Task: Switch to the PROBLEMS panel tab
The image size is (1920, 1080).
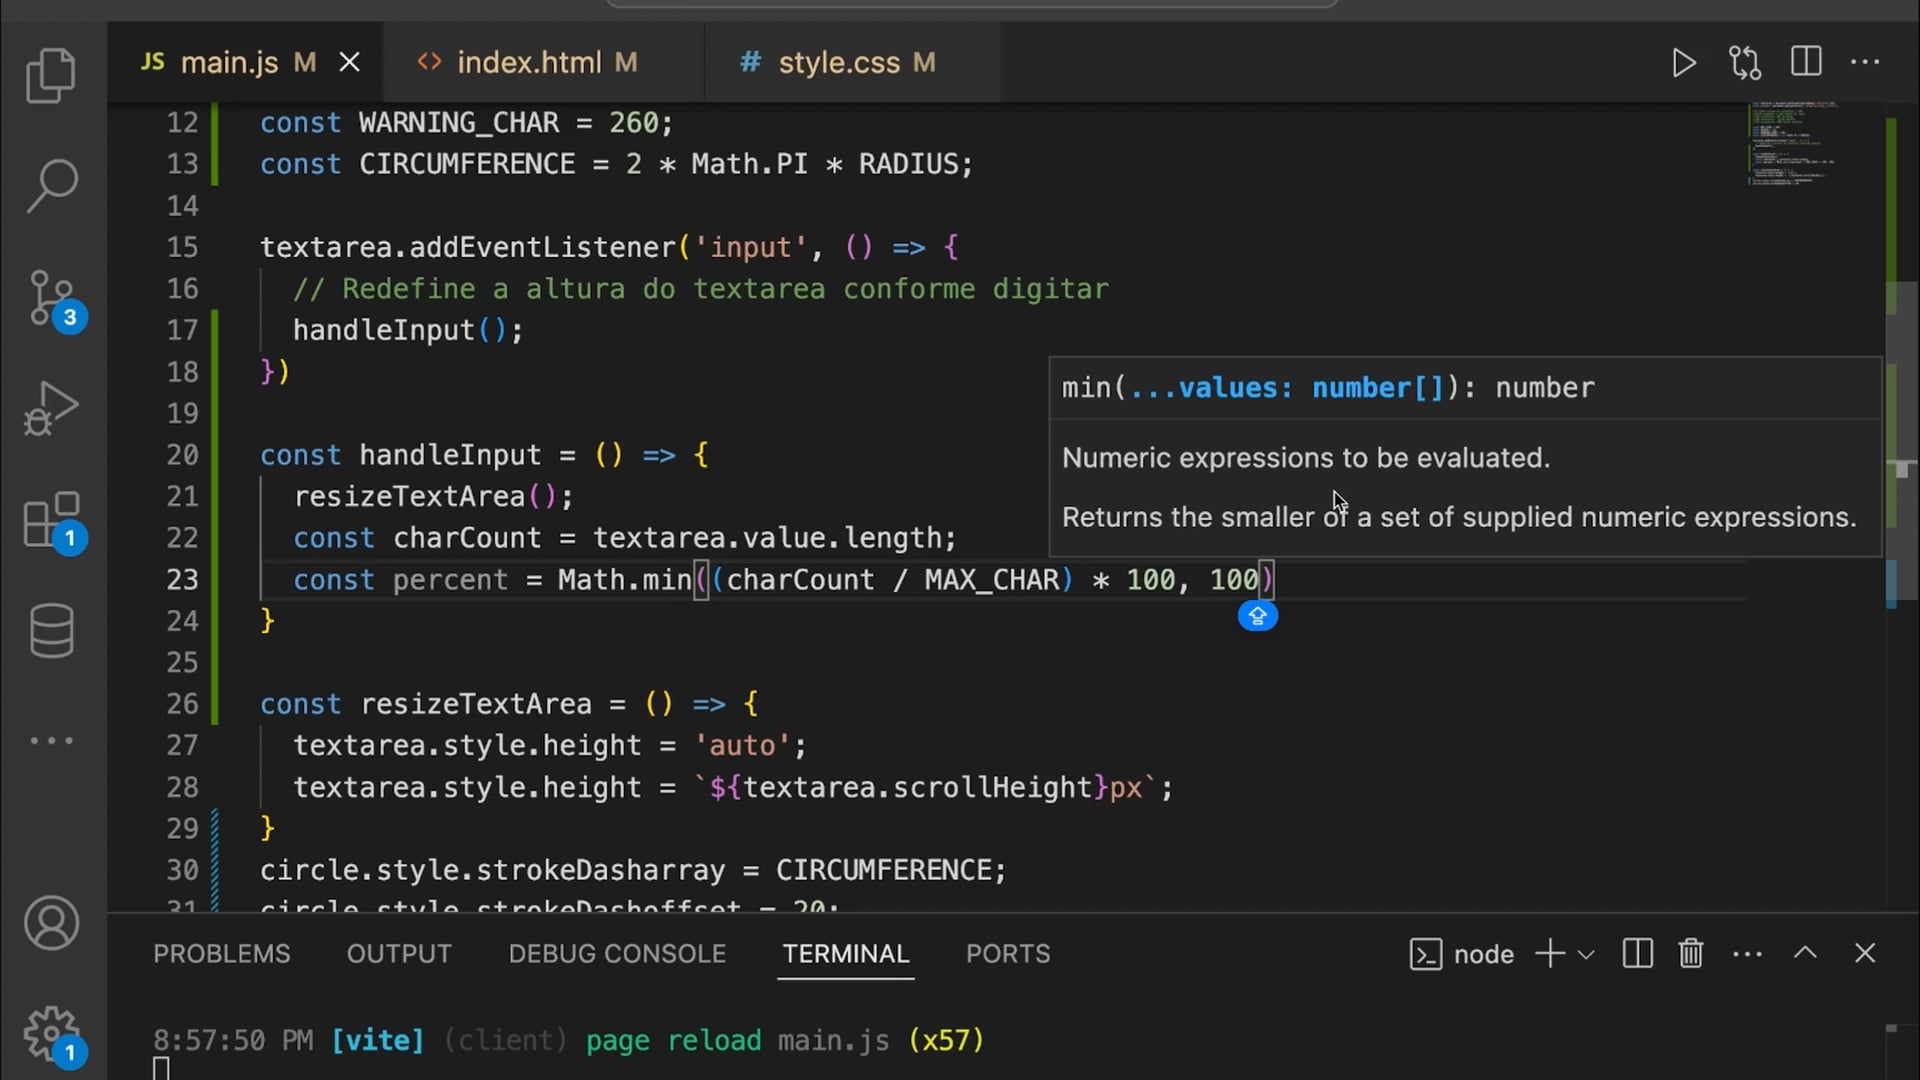Action: click(x=221, y=954)
